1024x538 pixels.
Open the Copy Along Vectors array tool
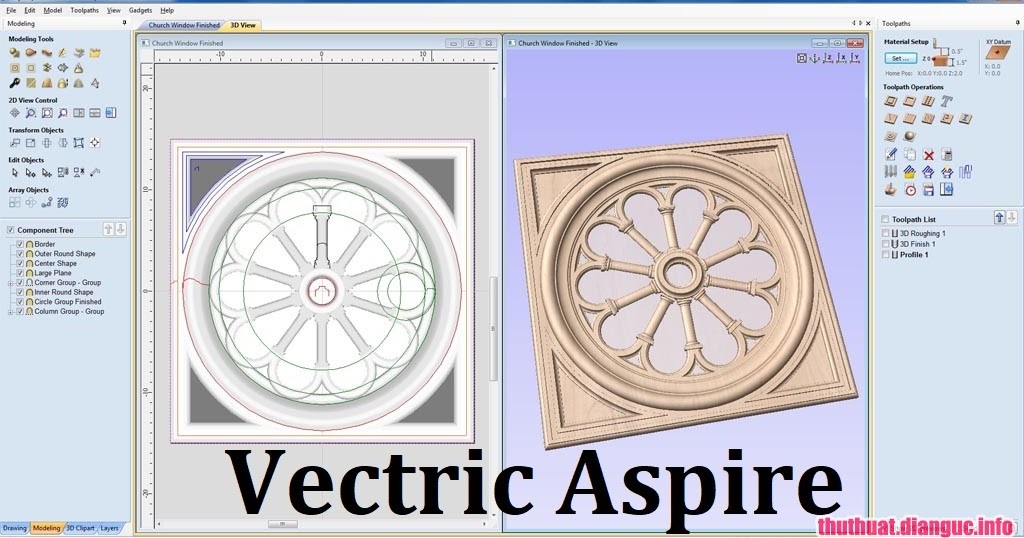(47, 202)
